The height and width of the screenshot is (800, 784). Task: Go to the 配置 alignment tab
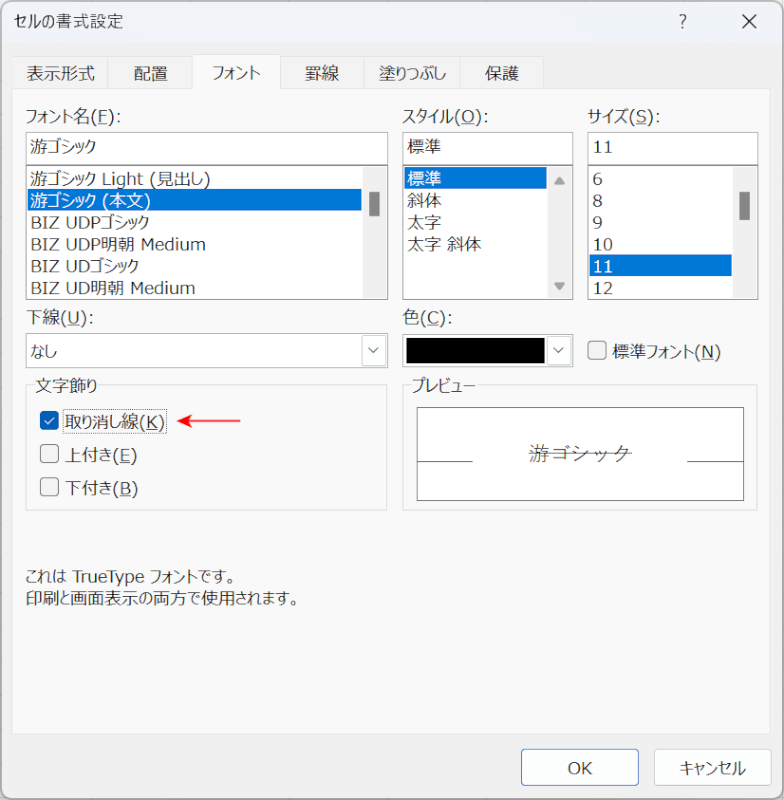(151, 73)
